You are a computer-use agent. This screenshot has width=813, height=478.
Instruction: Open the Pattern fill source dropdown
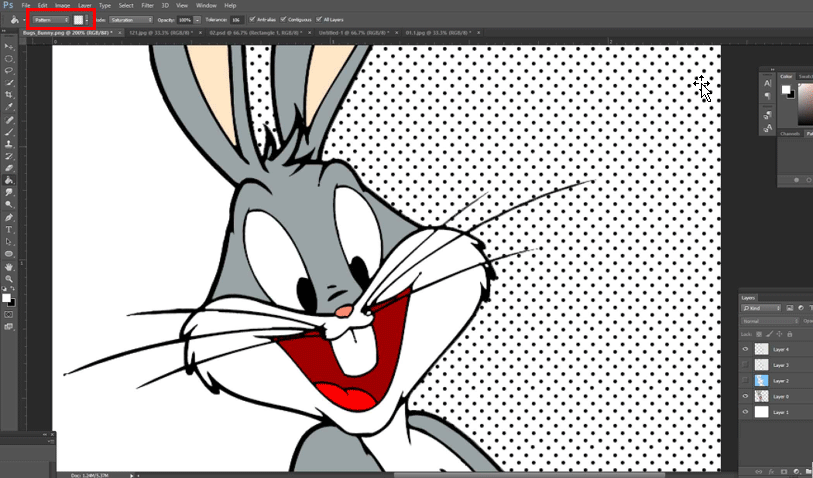point(50,19)
